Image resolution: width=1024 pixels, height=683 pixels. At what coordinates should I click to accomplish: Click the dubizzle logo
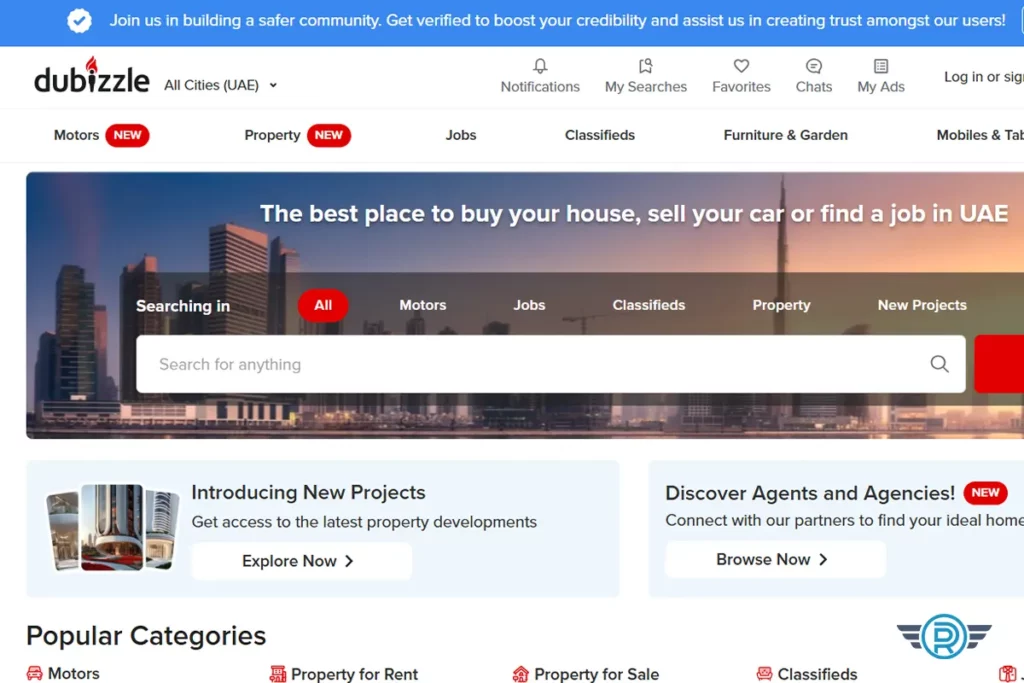(91, 76)
